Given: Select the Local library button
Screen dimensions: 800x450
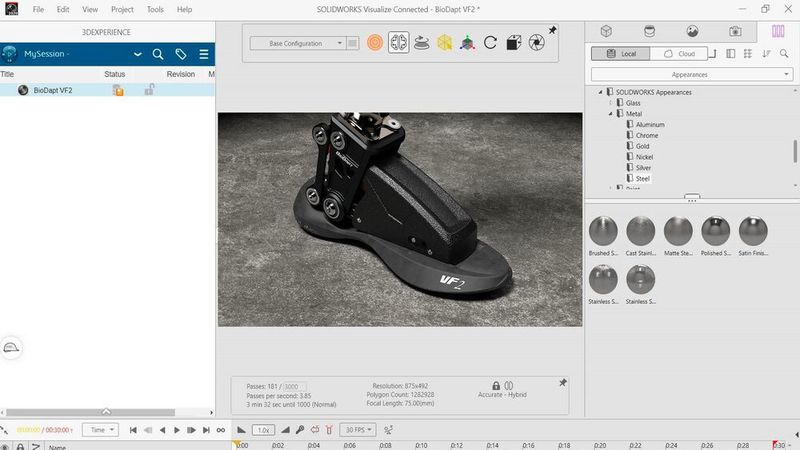Looking at the screenshot, I should pos(621,54).
